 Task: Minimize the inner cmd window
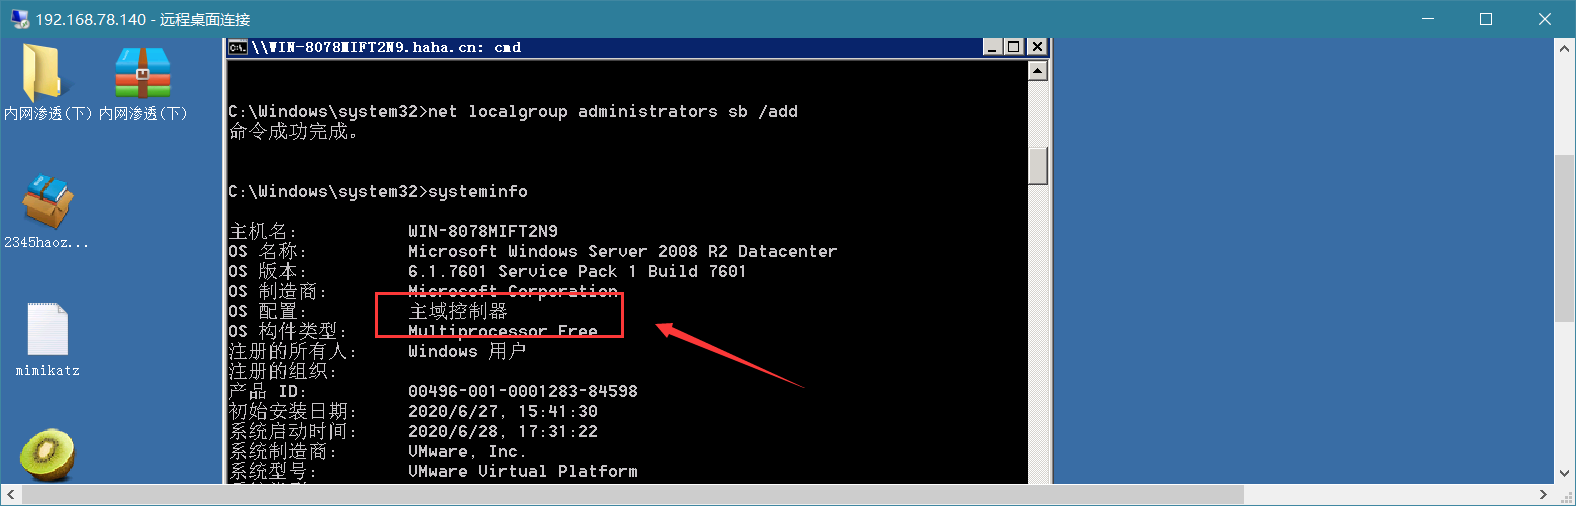pos(992,47)
